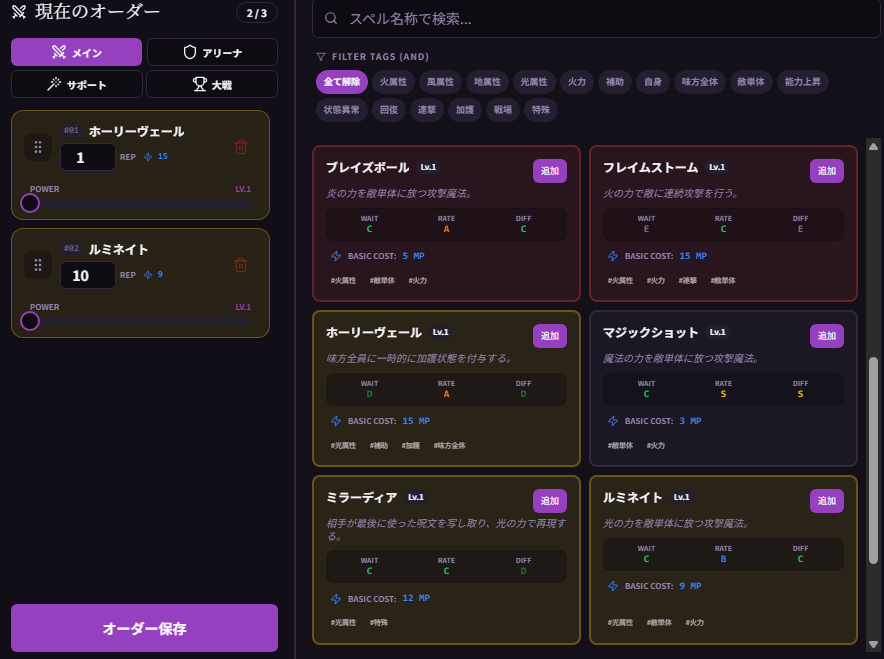Viewport: 884px width, 659px height.
Task: Click the trash icon on the ホーリーヴェール order card
Action: tap(240, 146)
